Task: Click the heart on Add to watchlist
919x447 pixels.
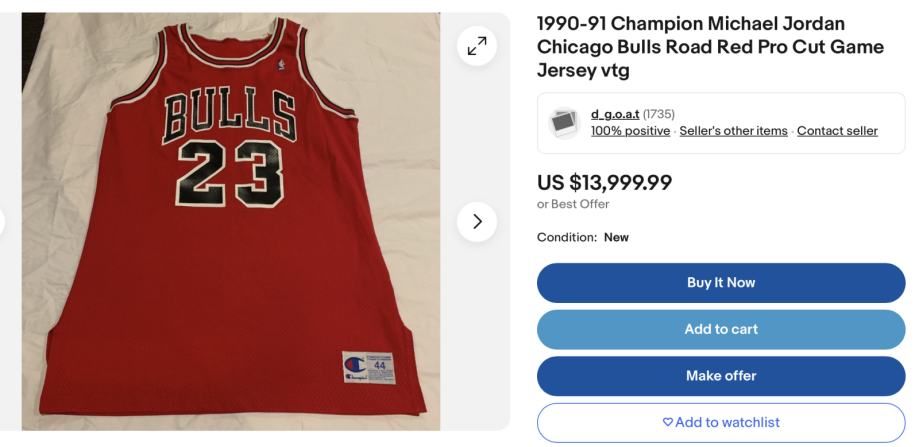Action: (x=669, y=423)
